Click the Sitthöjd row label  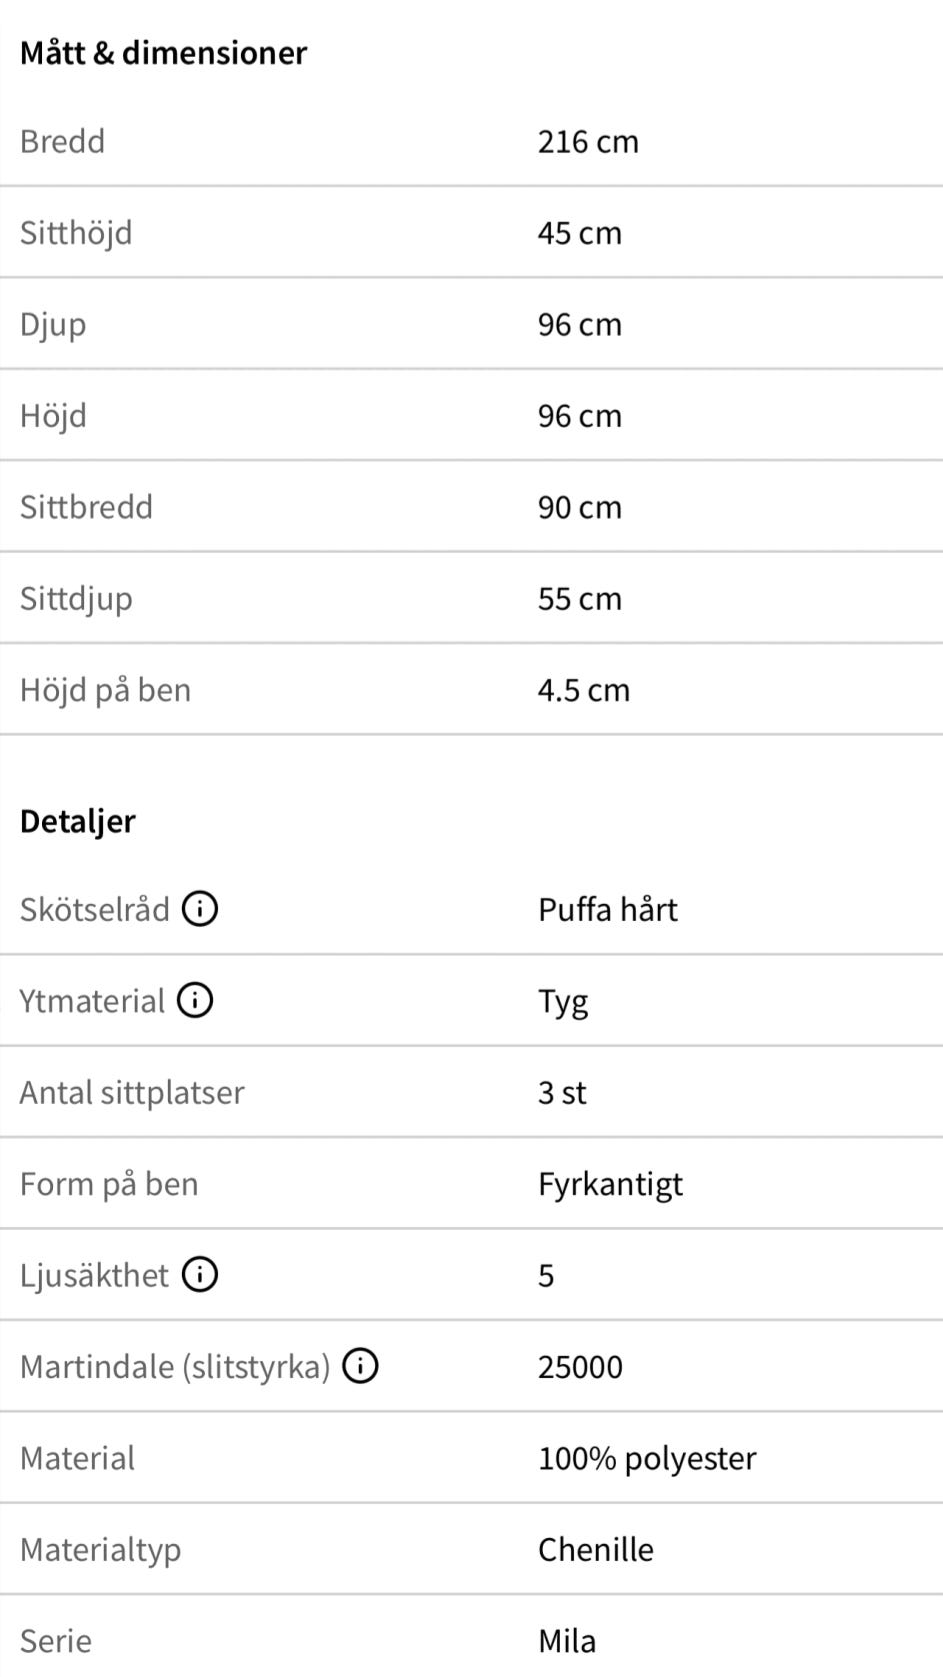(76, 233)
